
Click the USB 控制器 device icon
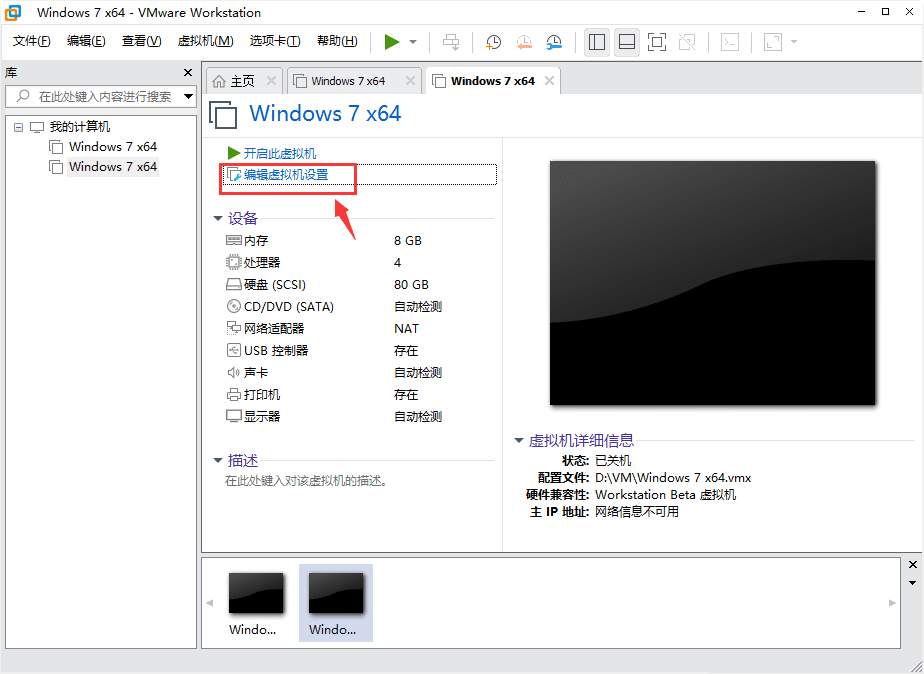coord(234,350)
